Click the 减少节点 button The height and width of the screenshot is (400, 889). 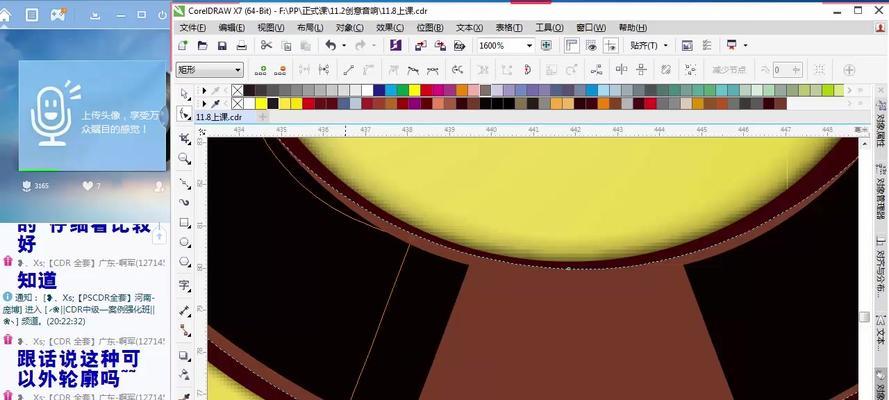click(729, 70)
